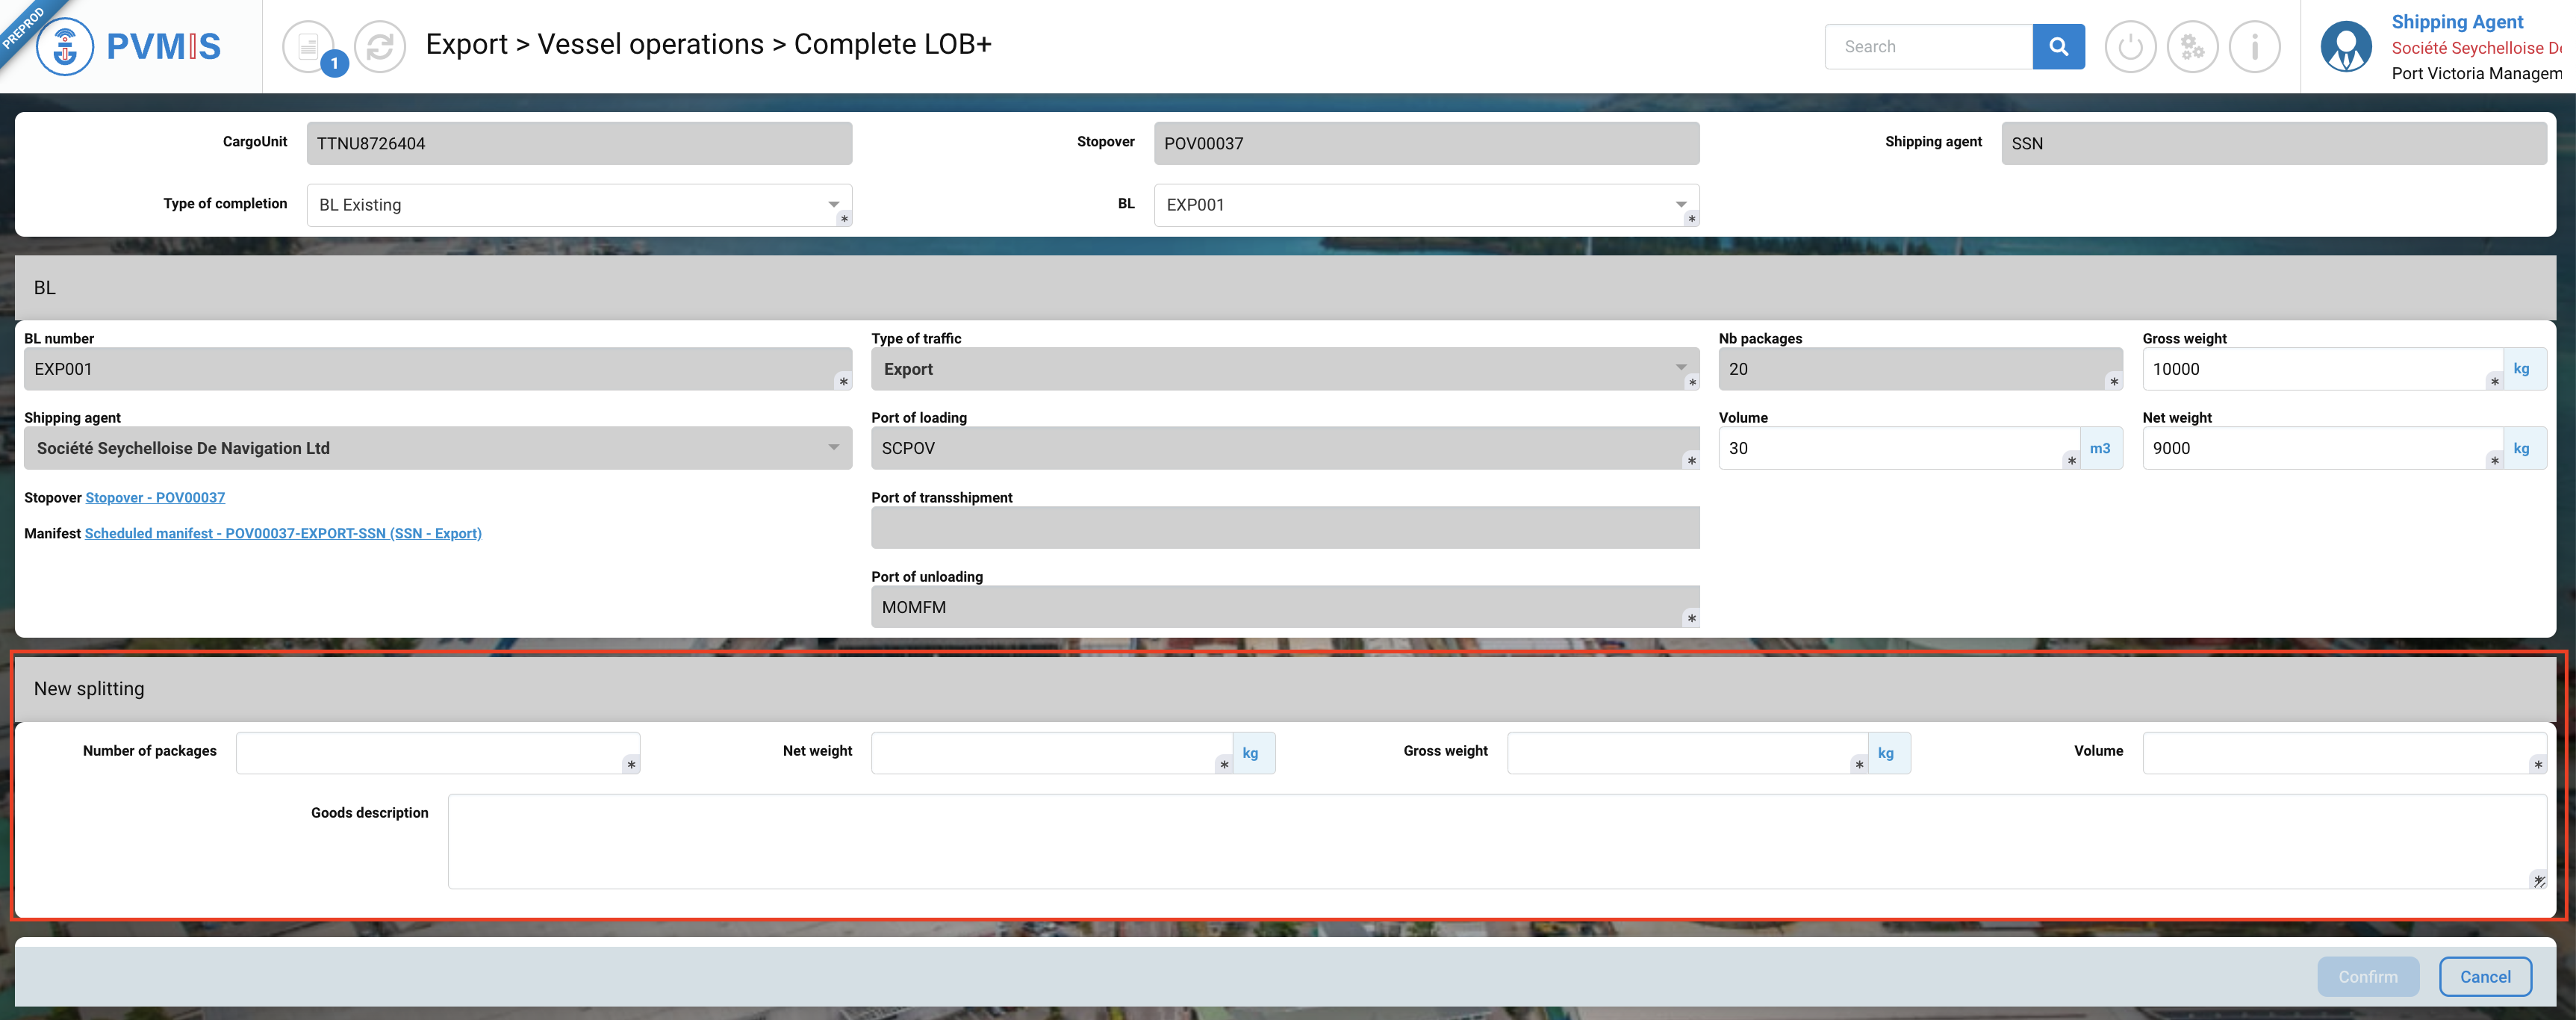Edit the Net weight field 9000
Screen dimensions: 2576x1020
click(x=2322, y=448)
